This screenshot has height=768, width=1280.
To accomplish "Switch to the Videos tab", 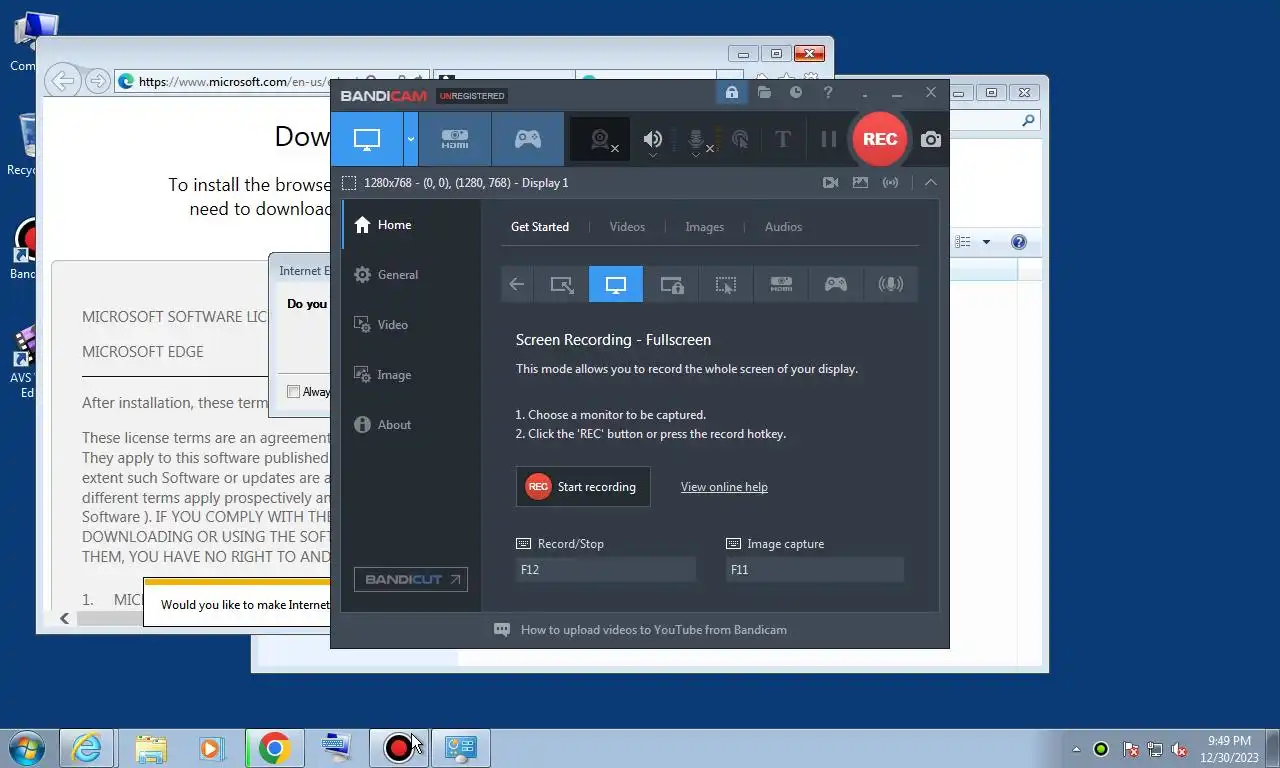I will coord(628,227).
